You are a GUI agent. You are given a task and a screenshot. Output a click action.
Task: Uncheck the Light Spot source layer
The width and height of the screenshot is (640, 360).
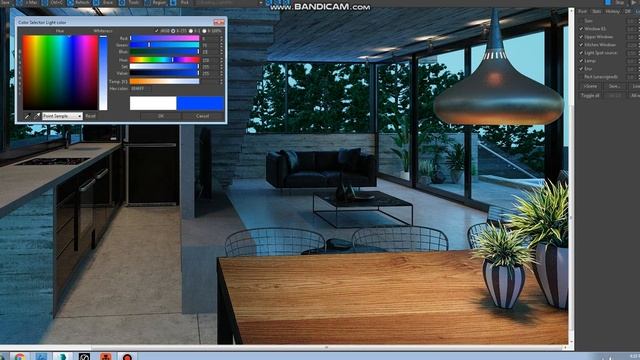581,53
